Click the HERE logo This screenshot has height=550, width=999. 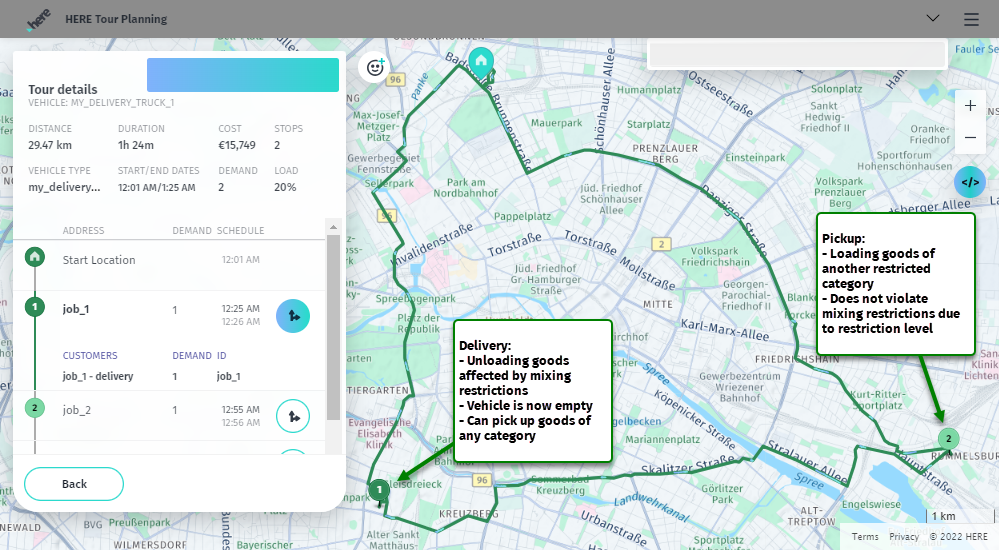point(38,19)
